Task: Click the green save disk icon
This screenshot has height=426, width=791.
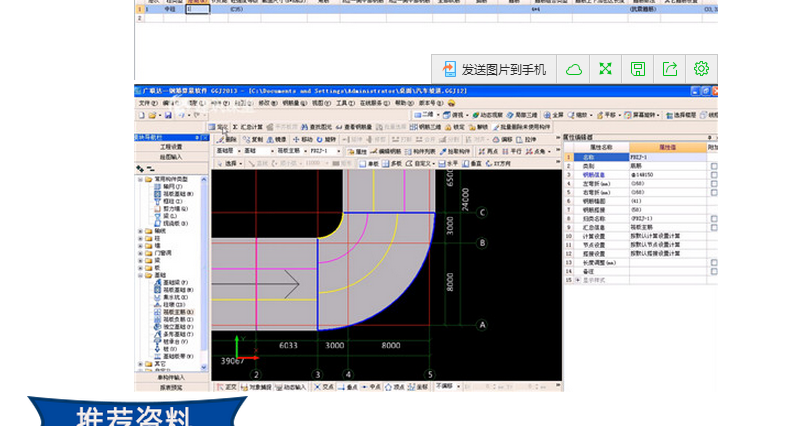Action: [638, 69]
